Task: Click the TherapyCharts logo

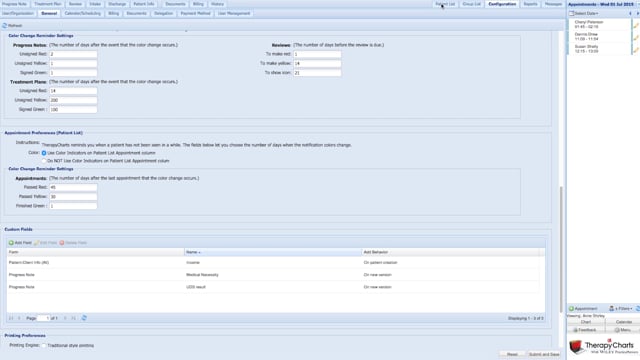Action: (604, 347)
